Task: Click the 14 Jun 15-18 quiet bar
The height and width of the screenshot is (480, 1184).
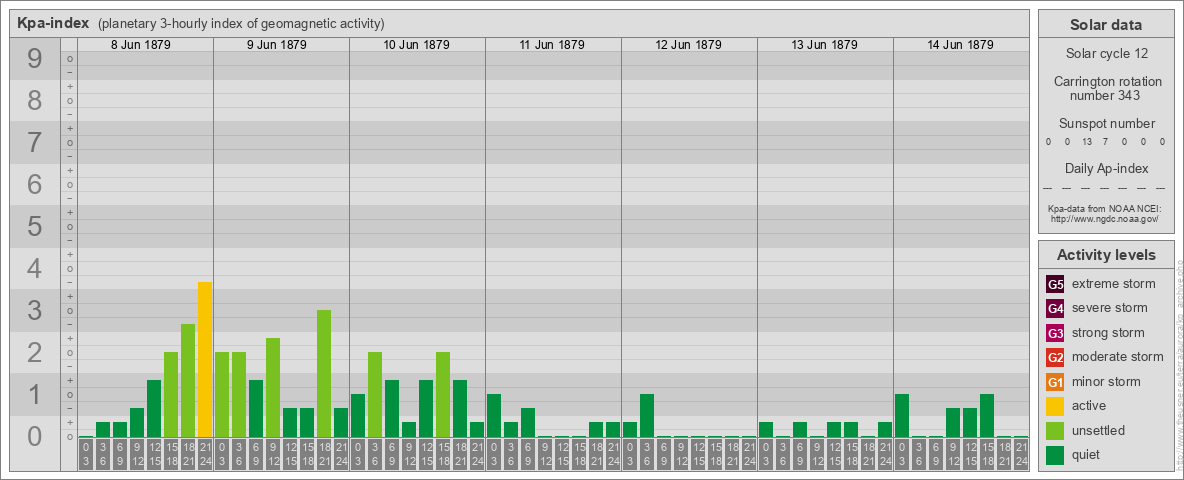Action: [987, 415]
